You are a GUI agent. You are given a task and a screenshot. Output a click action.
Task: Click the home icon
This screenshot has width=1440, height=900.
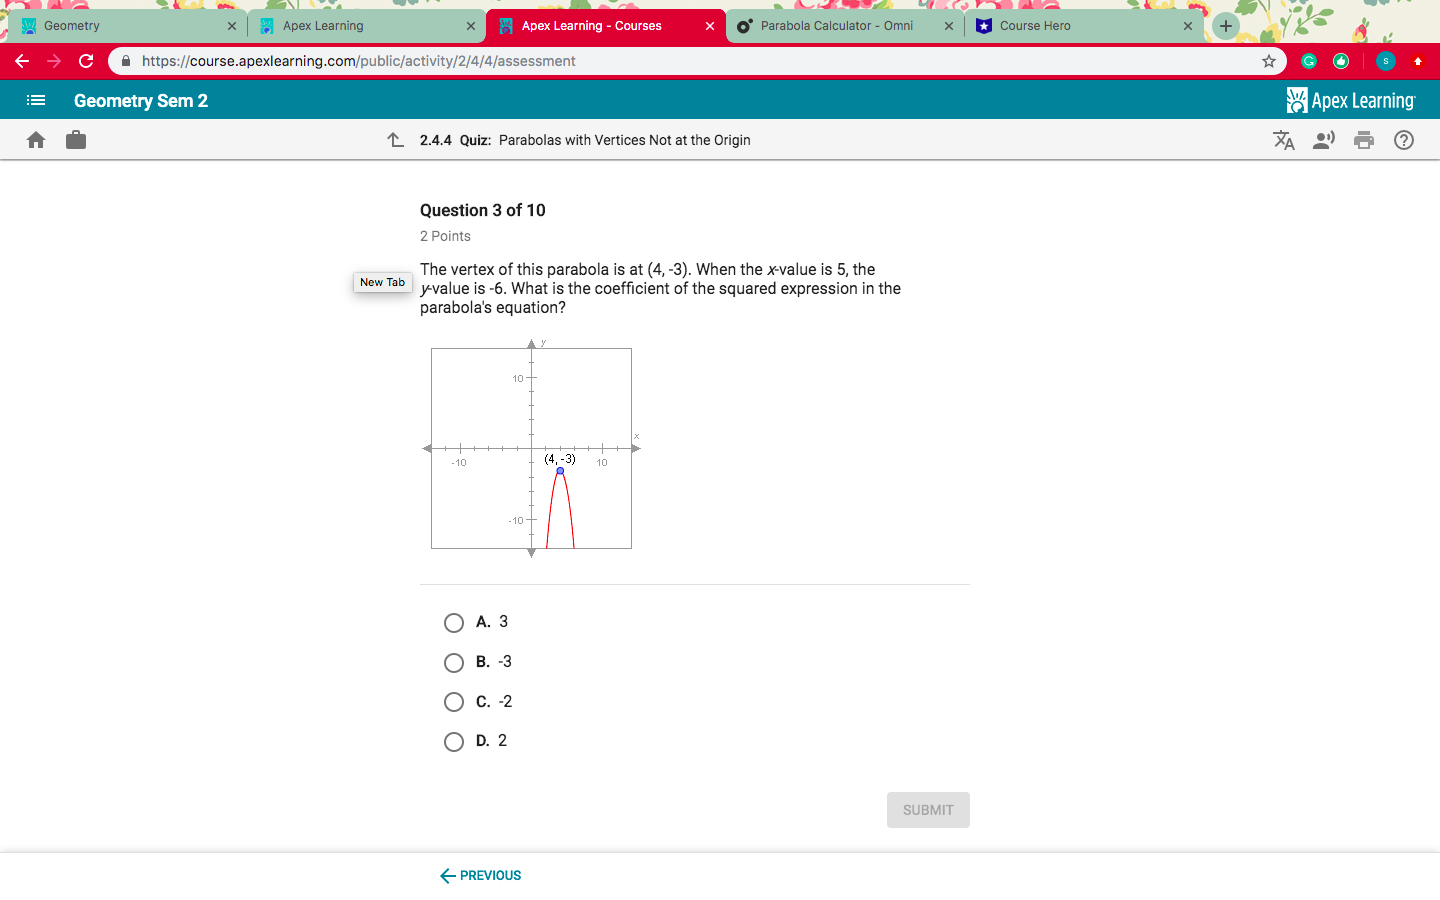[36, 140]
